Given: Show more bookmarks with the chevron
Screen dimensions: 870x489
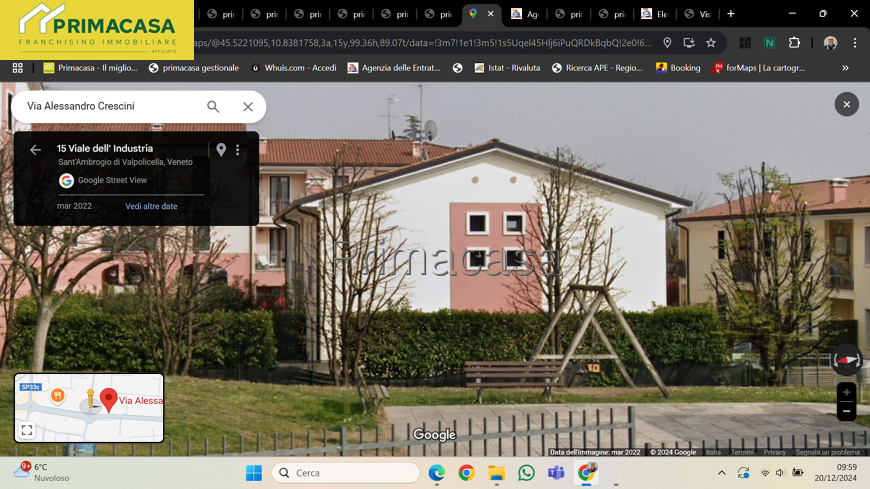Looking at the screenshot, I should (x=845, y=68).
